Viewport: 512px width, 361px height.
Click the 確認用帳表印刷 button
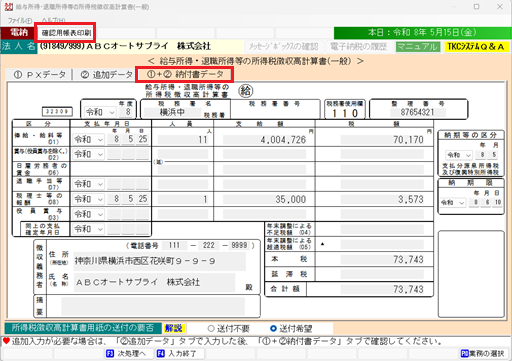coord(66,33)
